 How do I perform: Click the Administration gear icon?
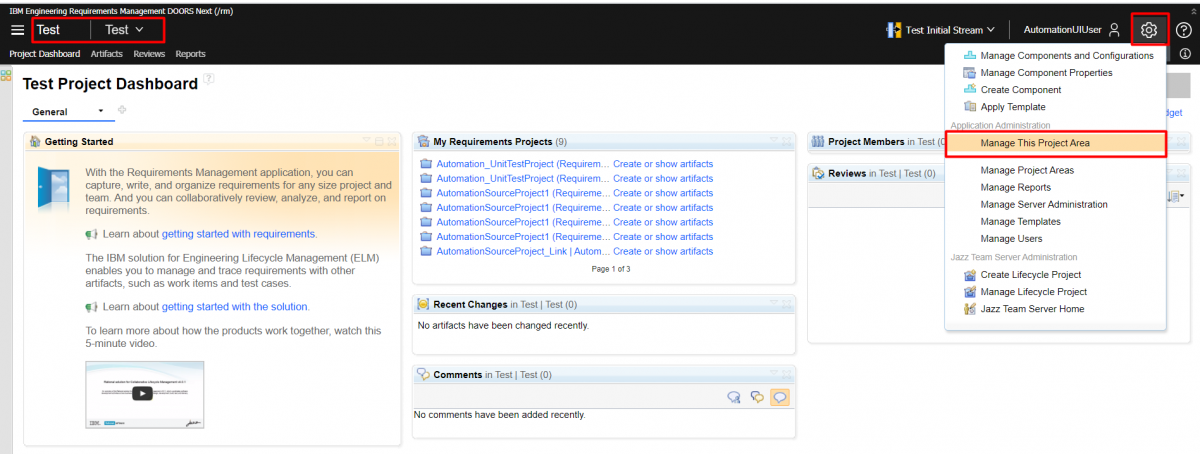pos(1149,30)
